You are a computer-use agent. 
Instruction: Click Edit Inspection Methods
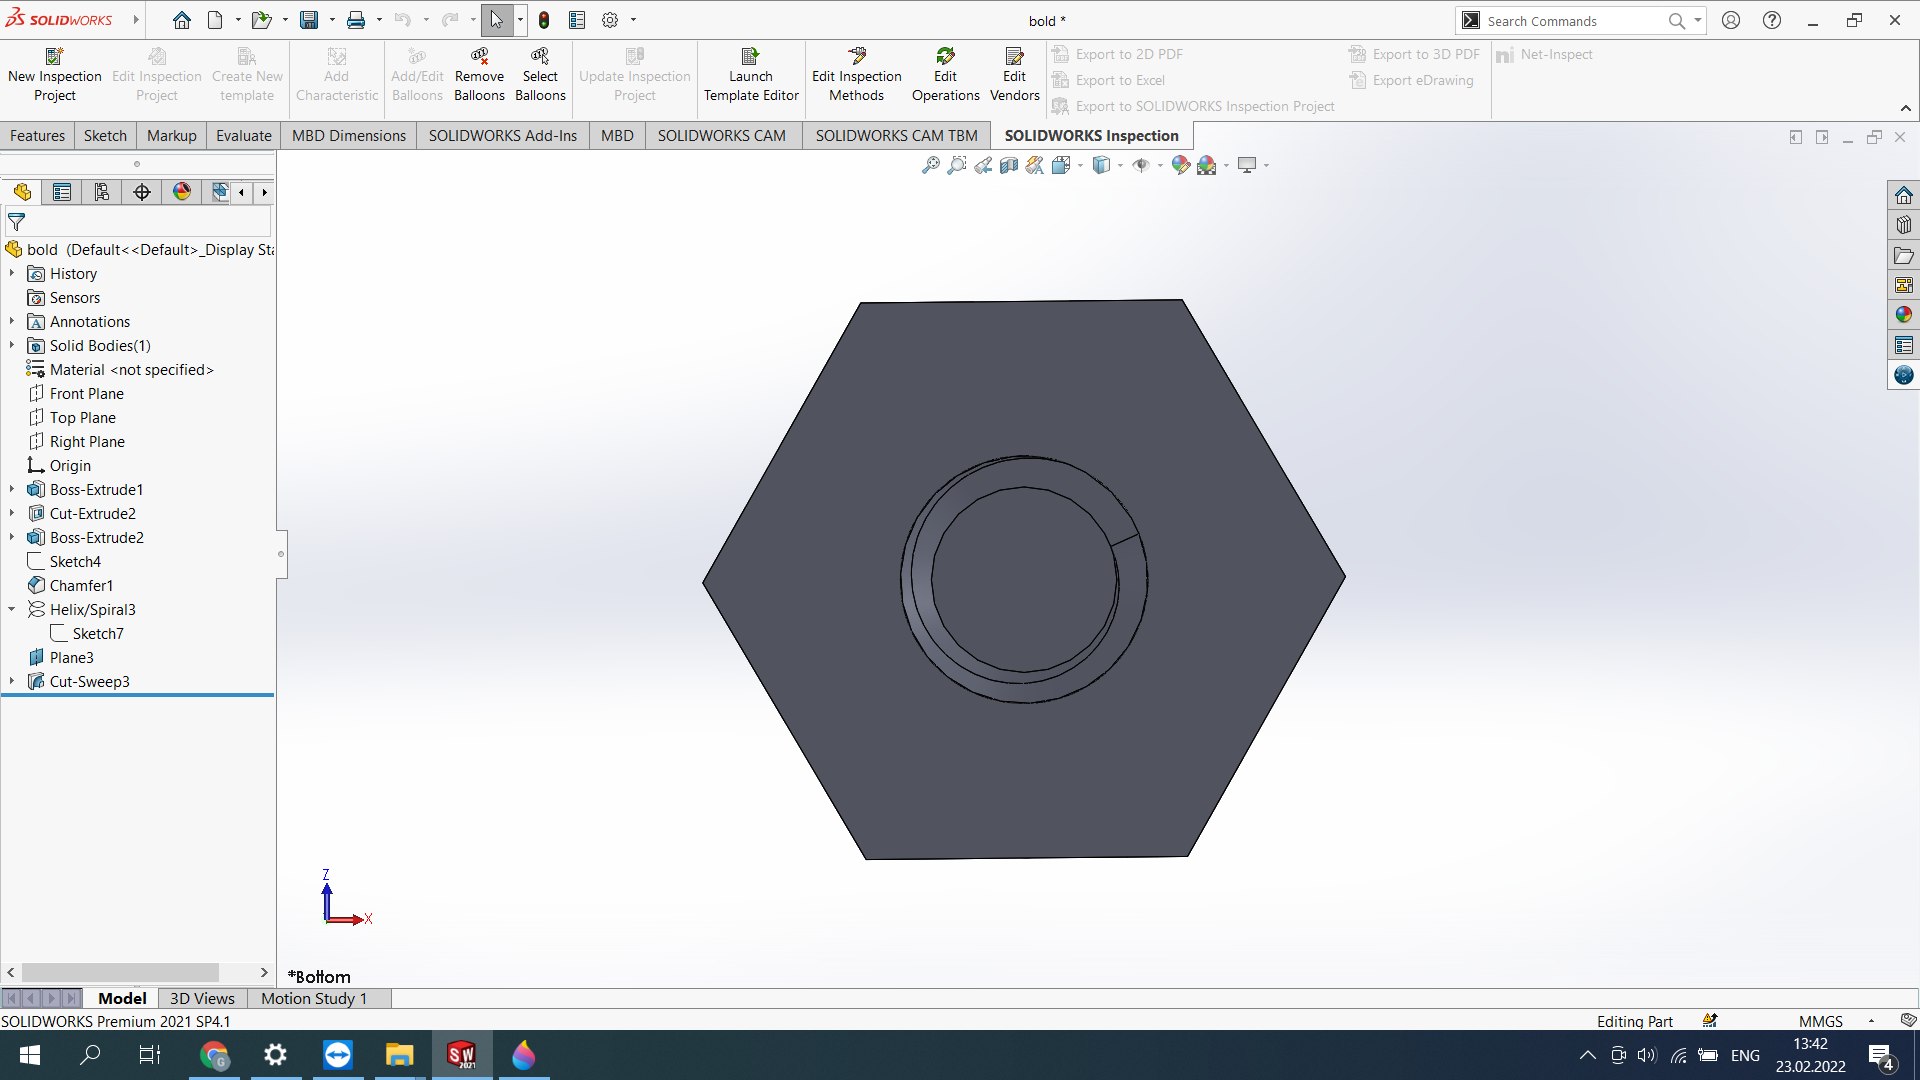[x=857, y=75]
